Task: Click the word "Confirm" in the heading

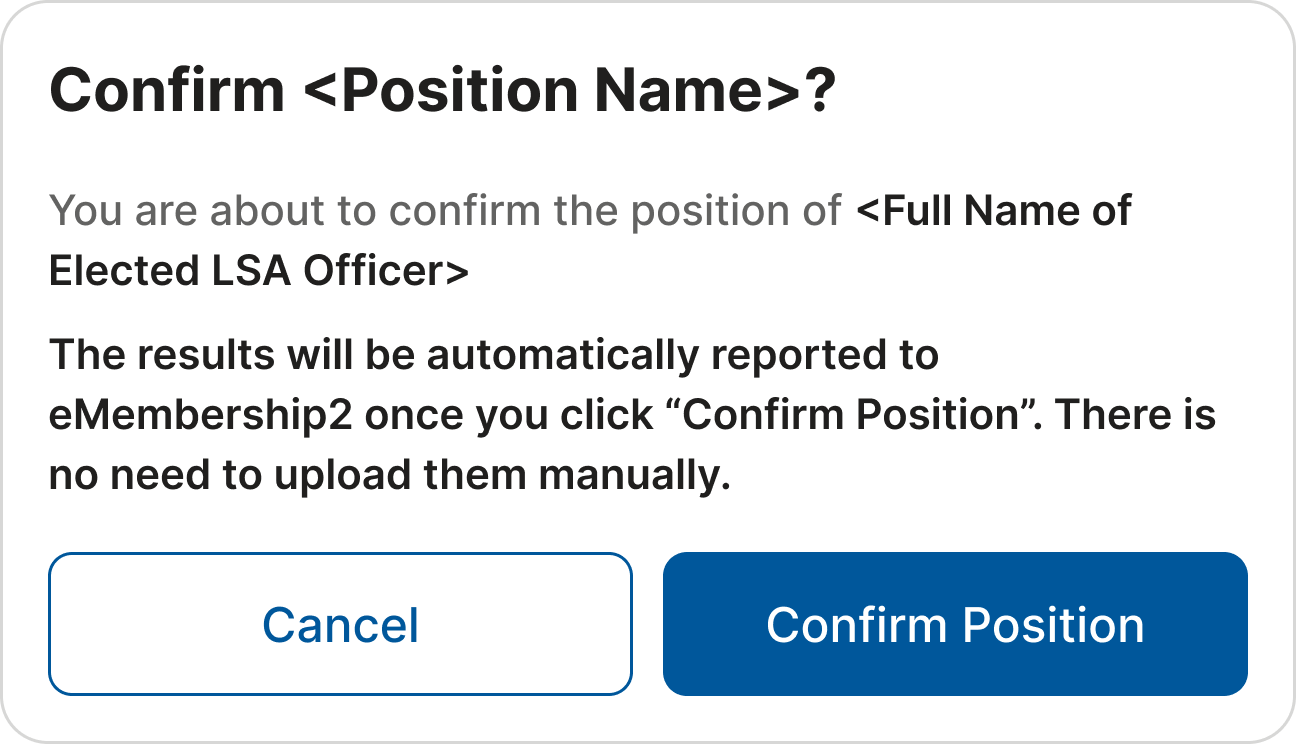Action: [167, 92]
